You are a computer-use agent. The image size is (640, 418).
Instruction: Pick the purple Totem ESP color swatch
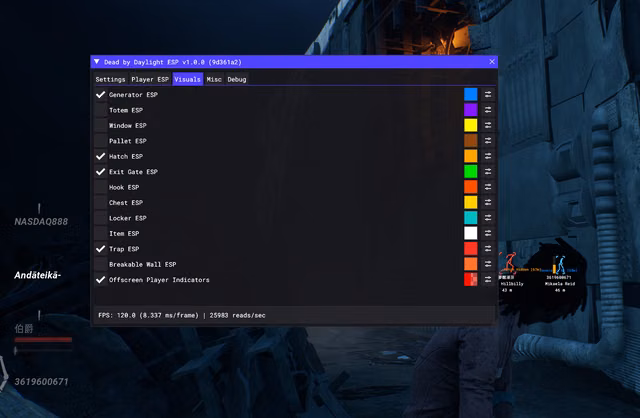tap(471, 110)
